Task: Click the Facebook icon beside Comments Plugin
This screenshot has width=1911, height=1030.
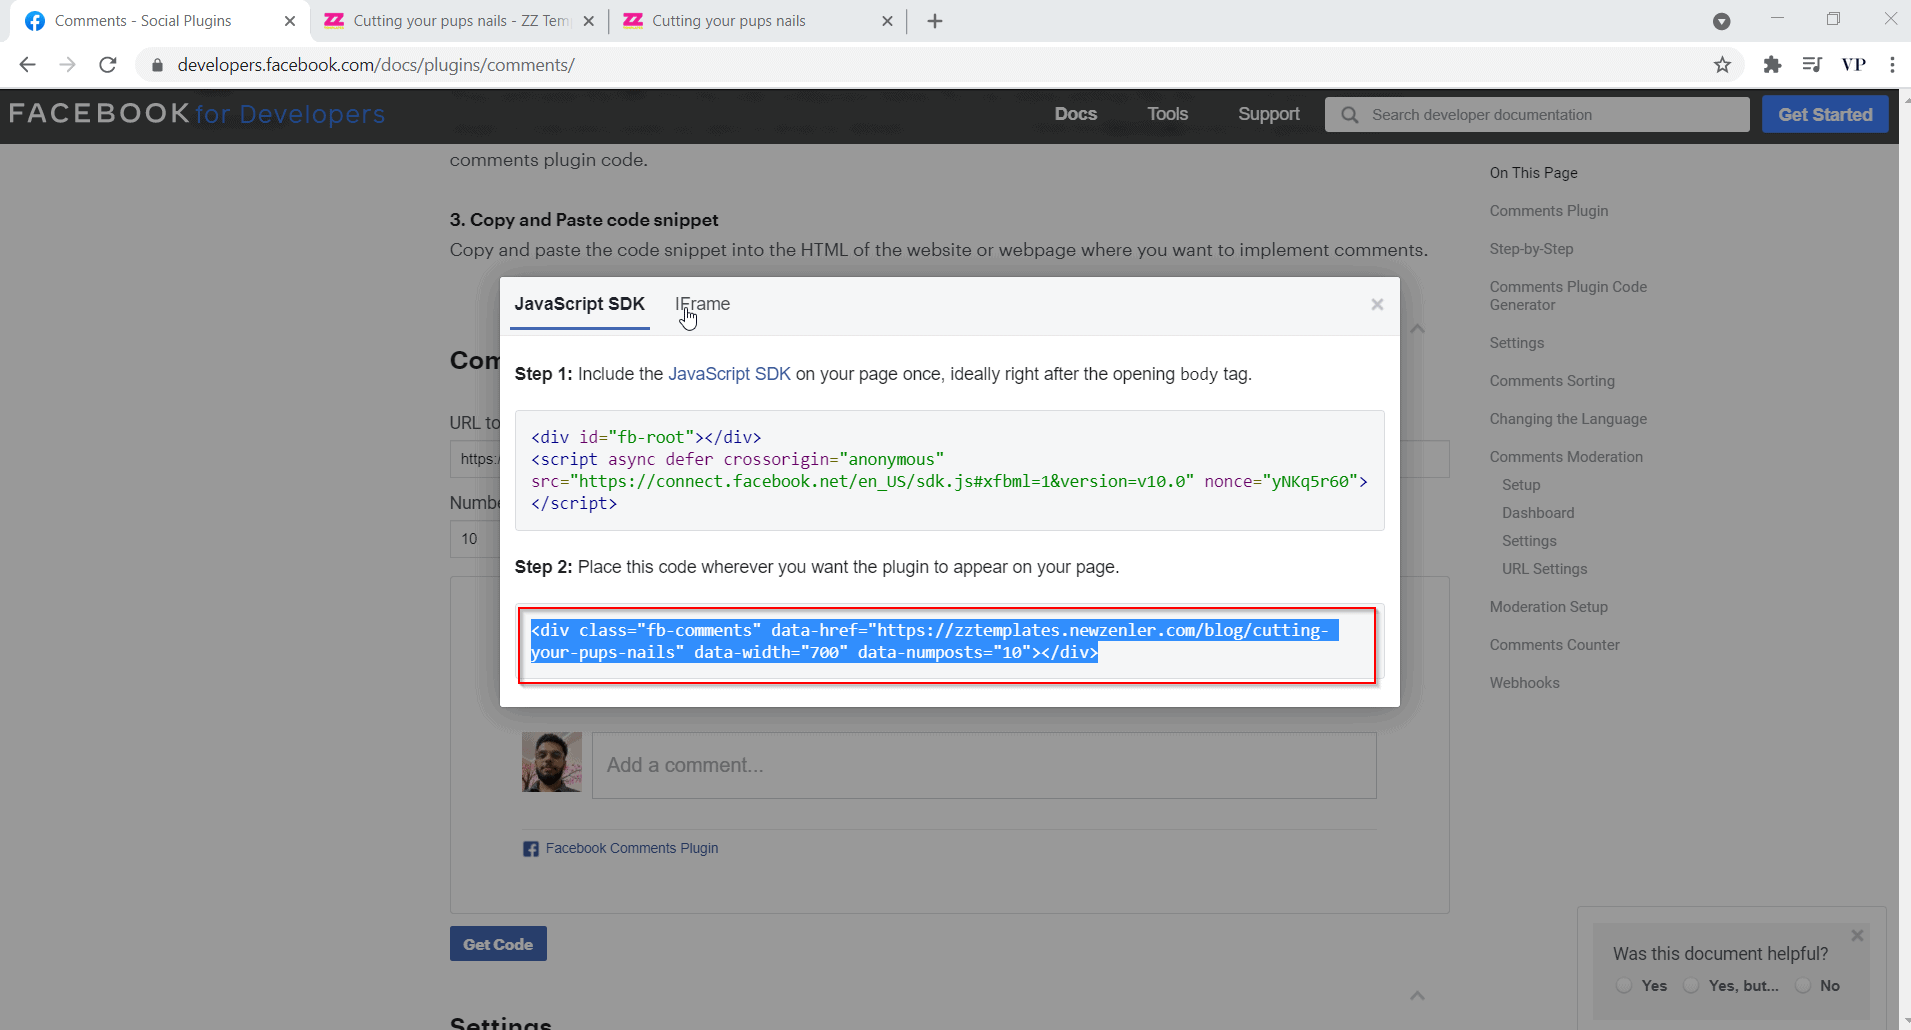Action: pos(531,848)
